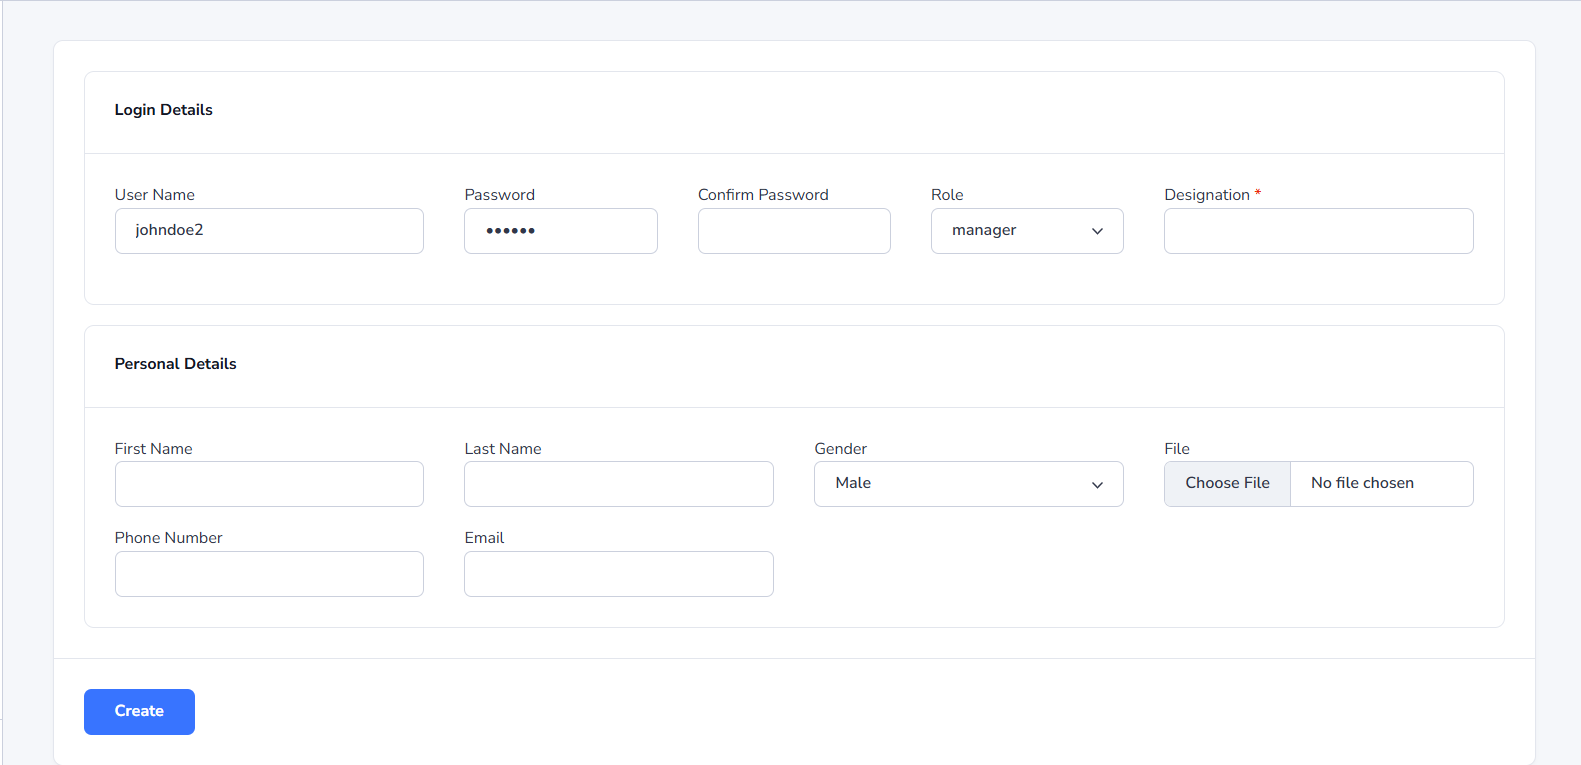1581x765 pixels.
Task: Click the 'File' label above uploader
Action: click(1177, 449)
